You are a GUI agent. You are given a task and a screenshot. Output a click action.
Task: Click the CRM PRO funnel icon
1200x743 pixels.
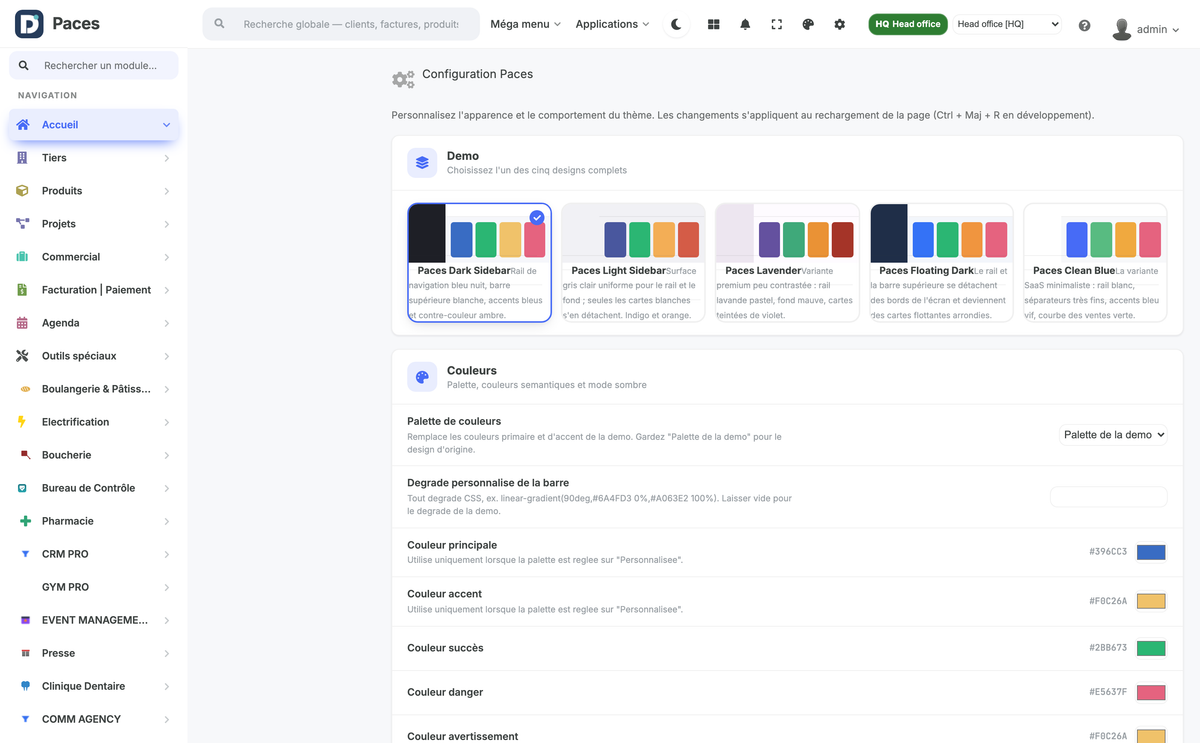coord(25,554)
